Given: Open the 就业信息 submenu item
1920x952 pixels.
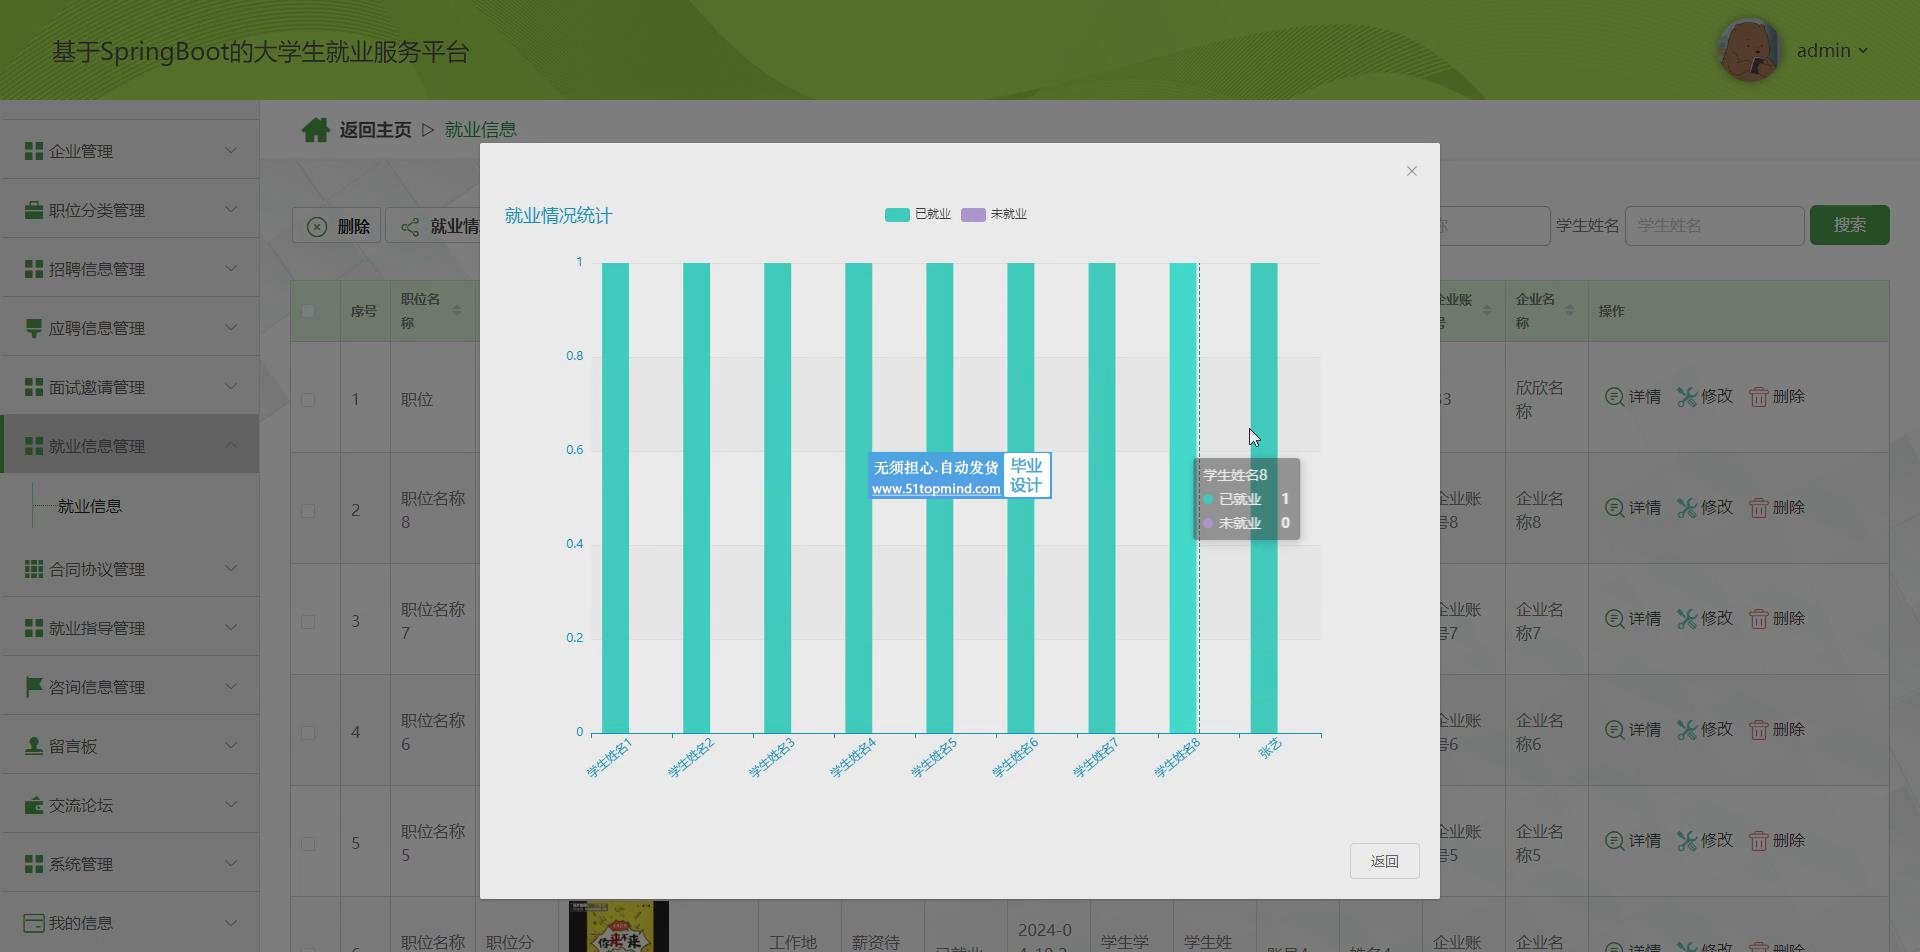Looking at the screenshot, I should pos(90,506).
